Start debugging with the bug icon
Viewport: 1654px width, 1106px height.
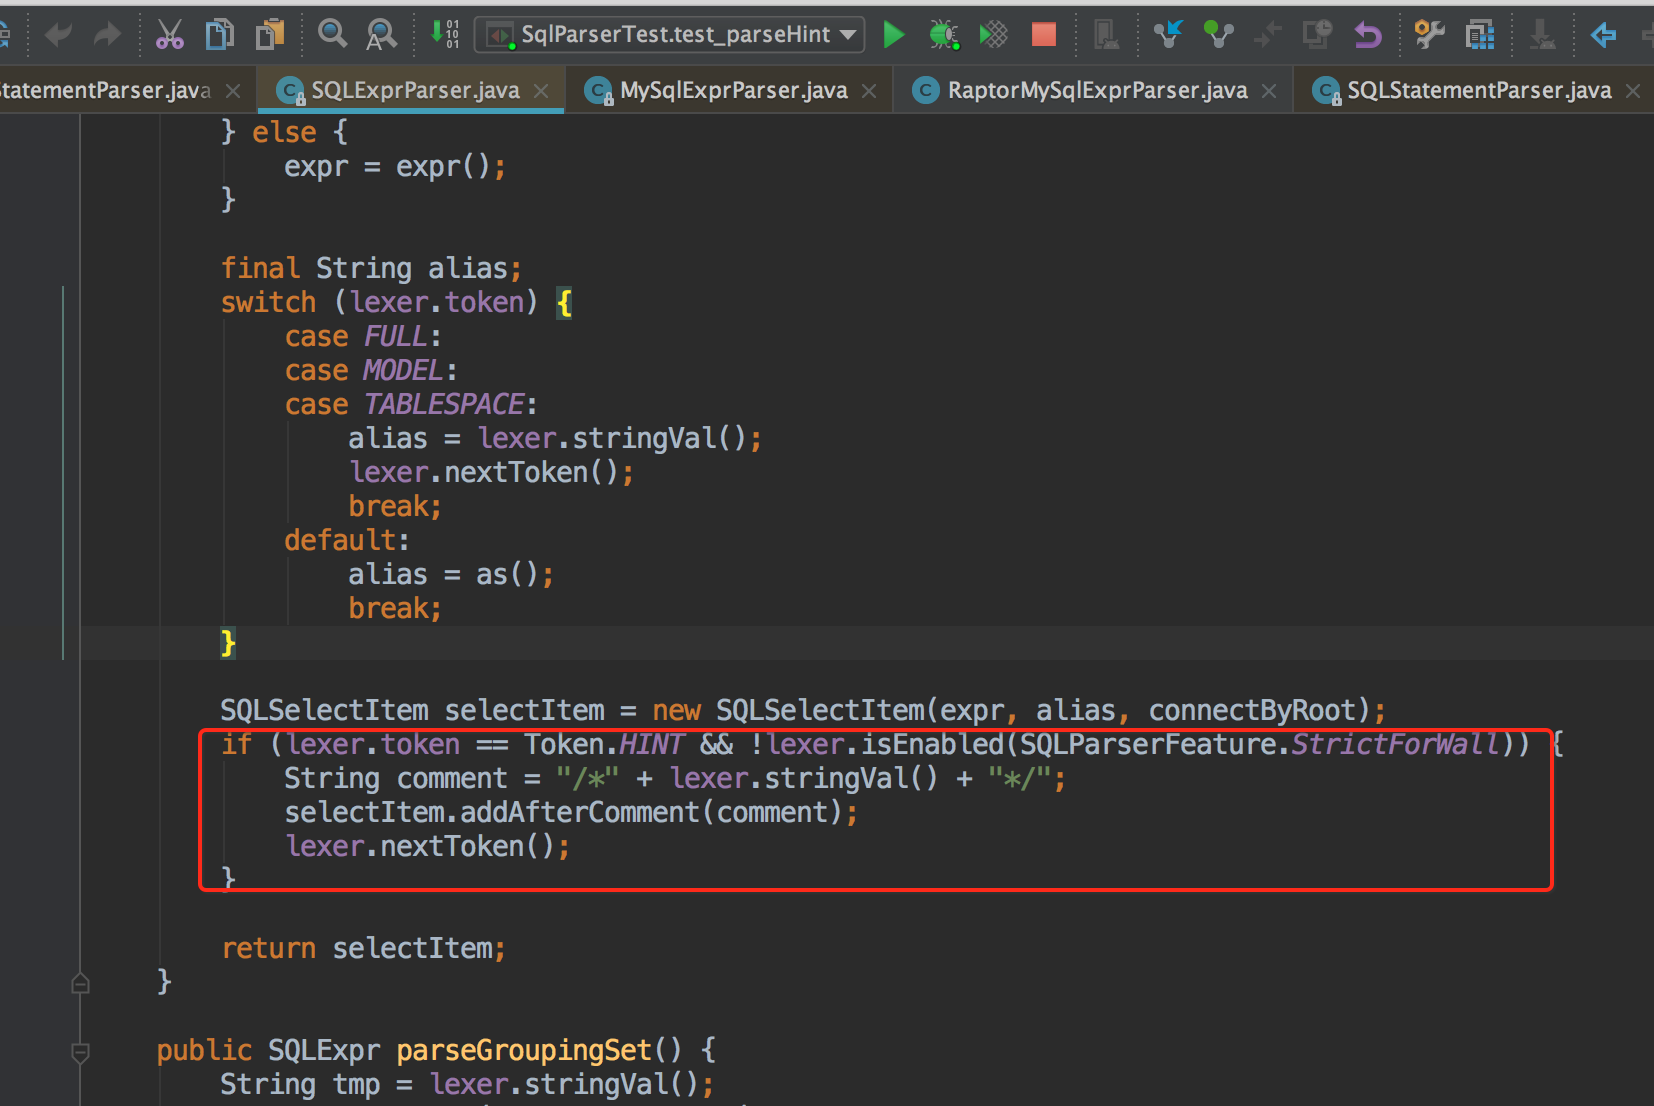point(943,34)
